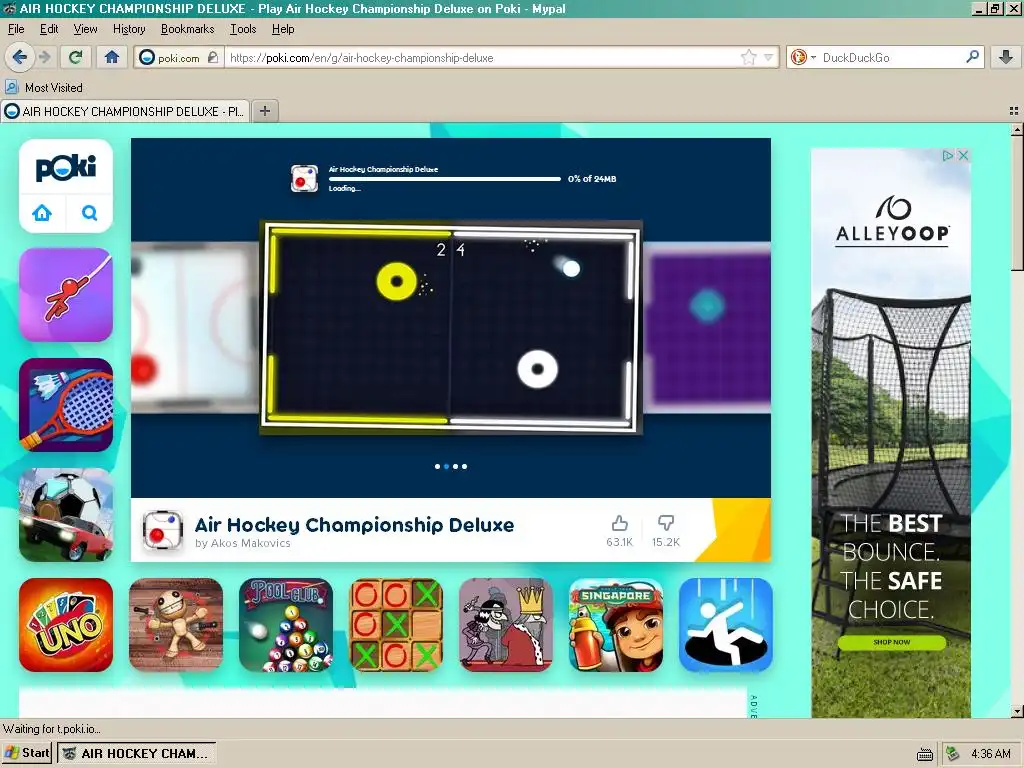Click the Alleyoop logo in the ad
This screenshot has width=1024, height=768.
(x=892, y=219)
